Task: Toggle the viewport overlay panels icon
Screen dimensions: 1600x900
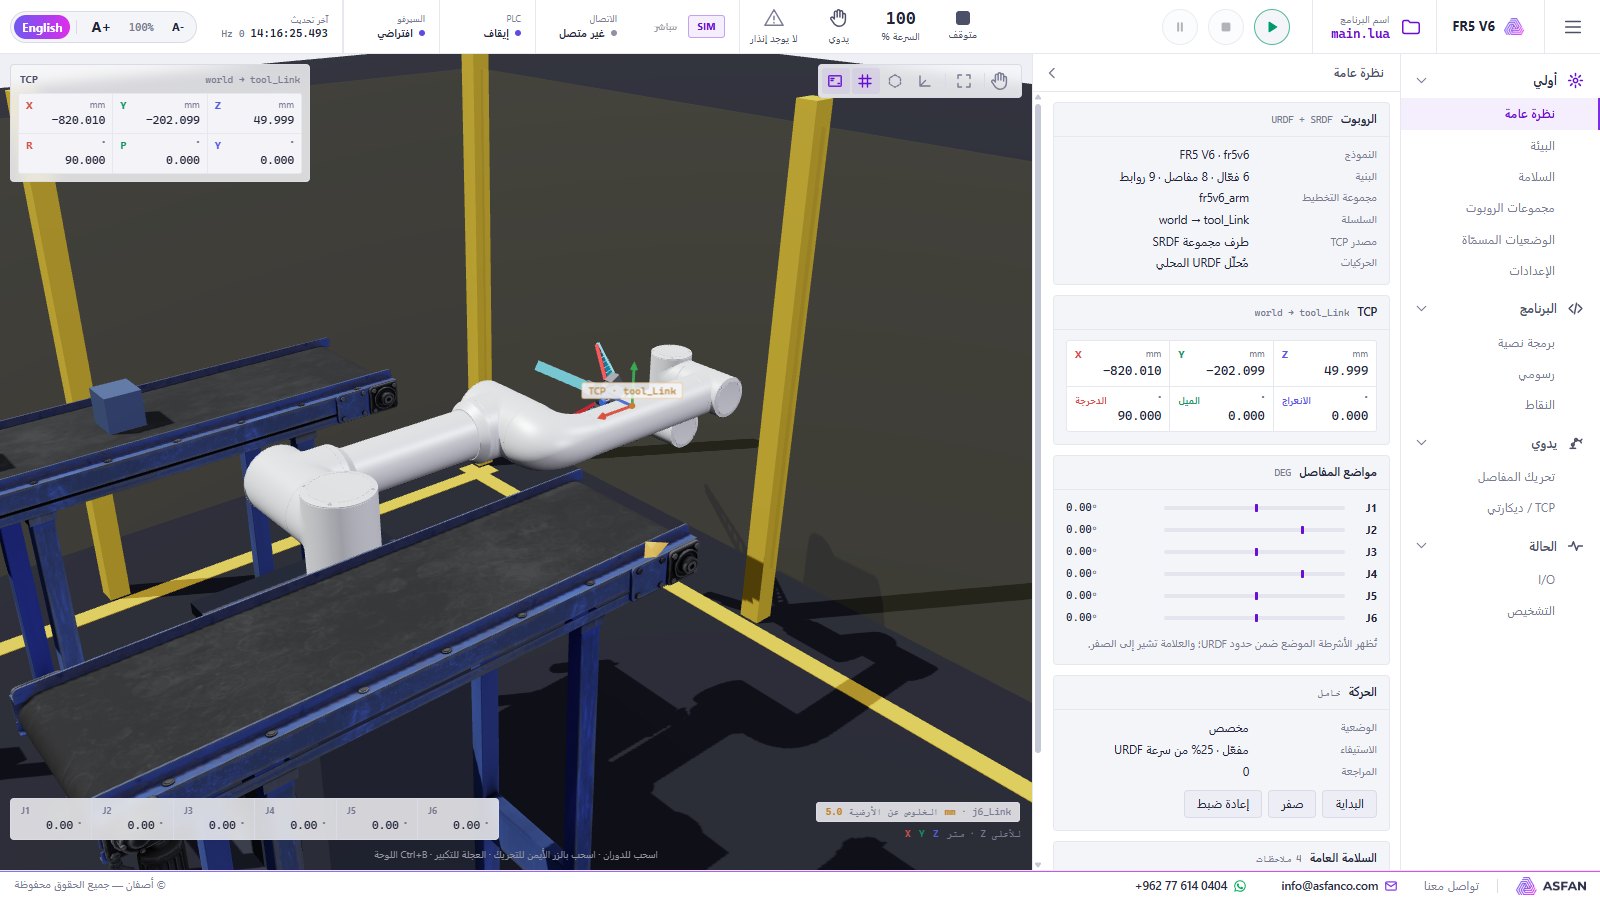Action: tap(835, 81)
